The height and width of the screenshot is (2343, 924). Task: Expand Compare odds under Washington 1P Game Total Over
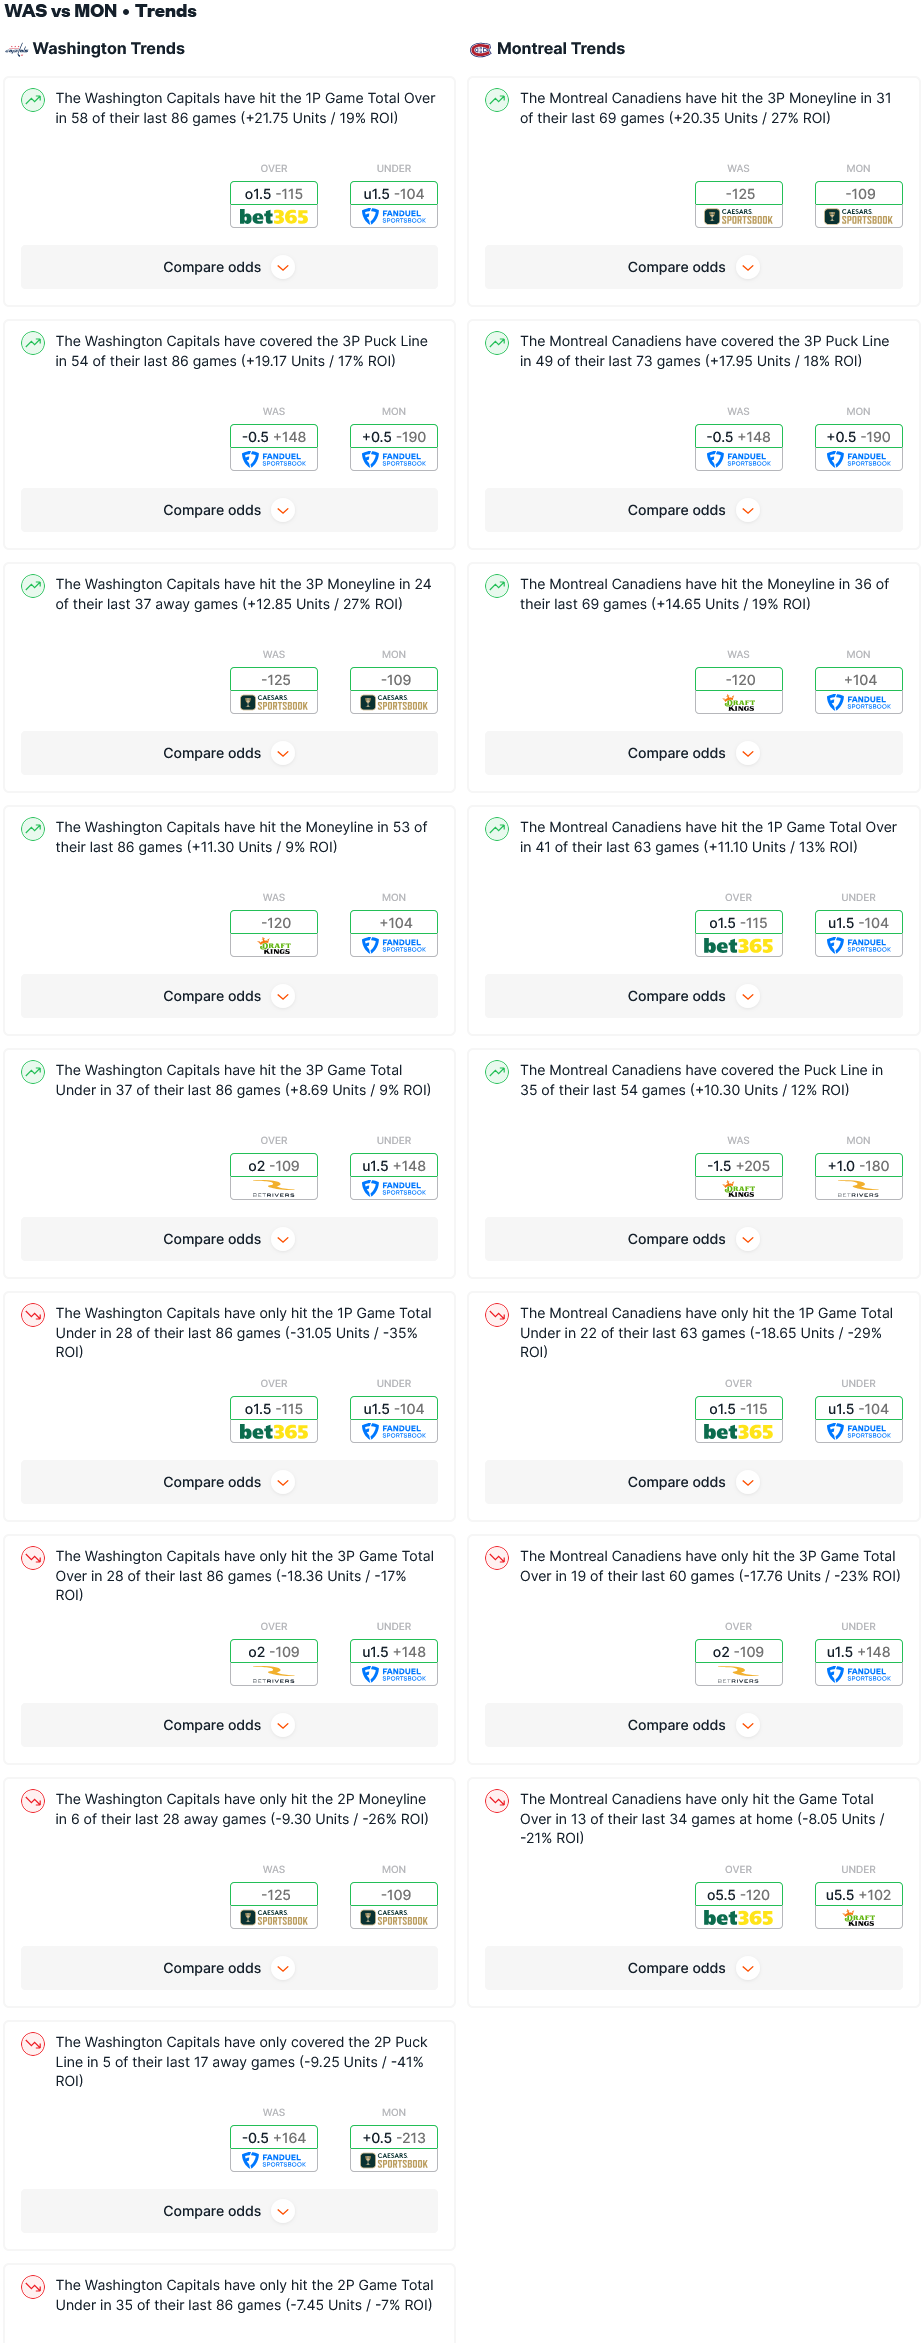tap(229, 267)
